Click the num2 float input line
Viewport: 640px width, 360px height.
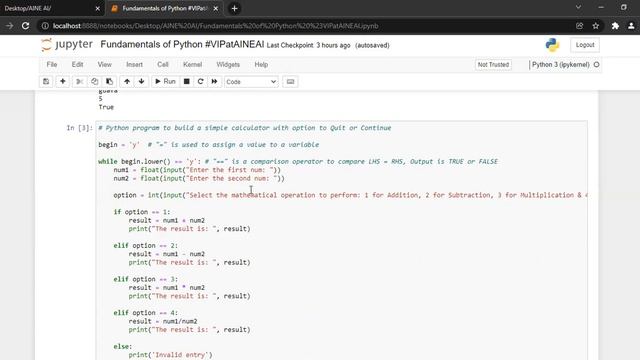point(199,178)
